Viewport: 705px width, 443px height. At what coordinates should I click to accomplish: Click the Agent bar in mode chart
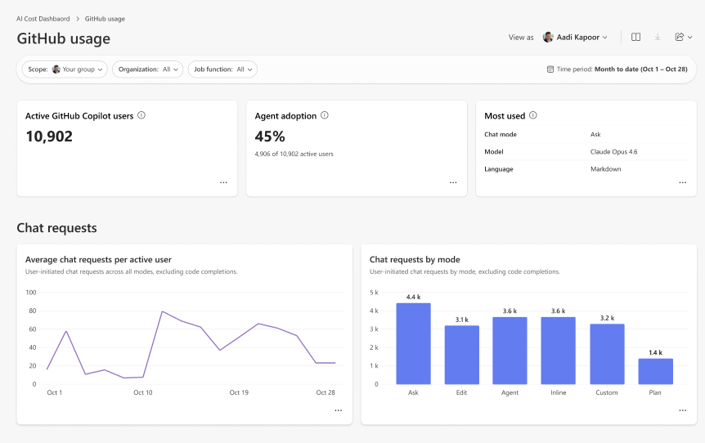click(x=510, y=351)
